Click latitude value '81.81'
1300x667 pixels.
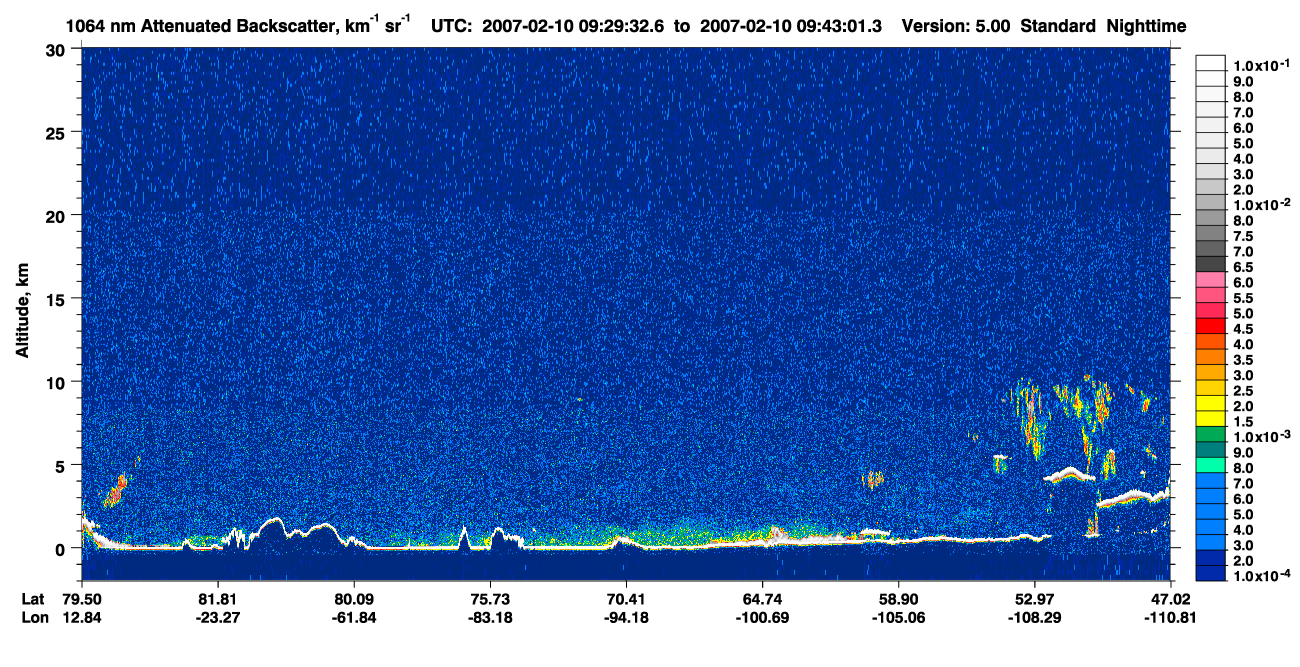tap(217, 598)
